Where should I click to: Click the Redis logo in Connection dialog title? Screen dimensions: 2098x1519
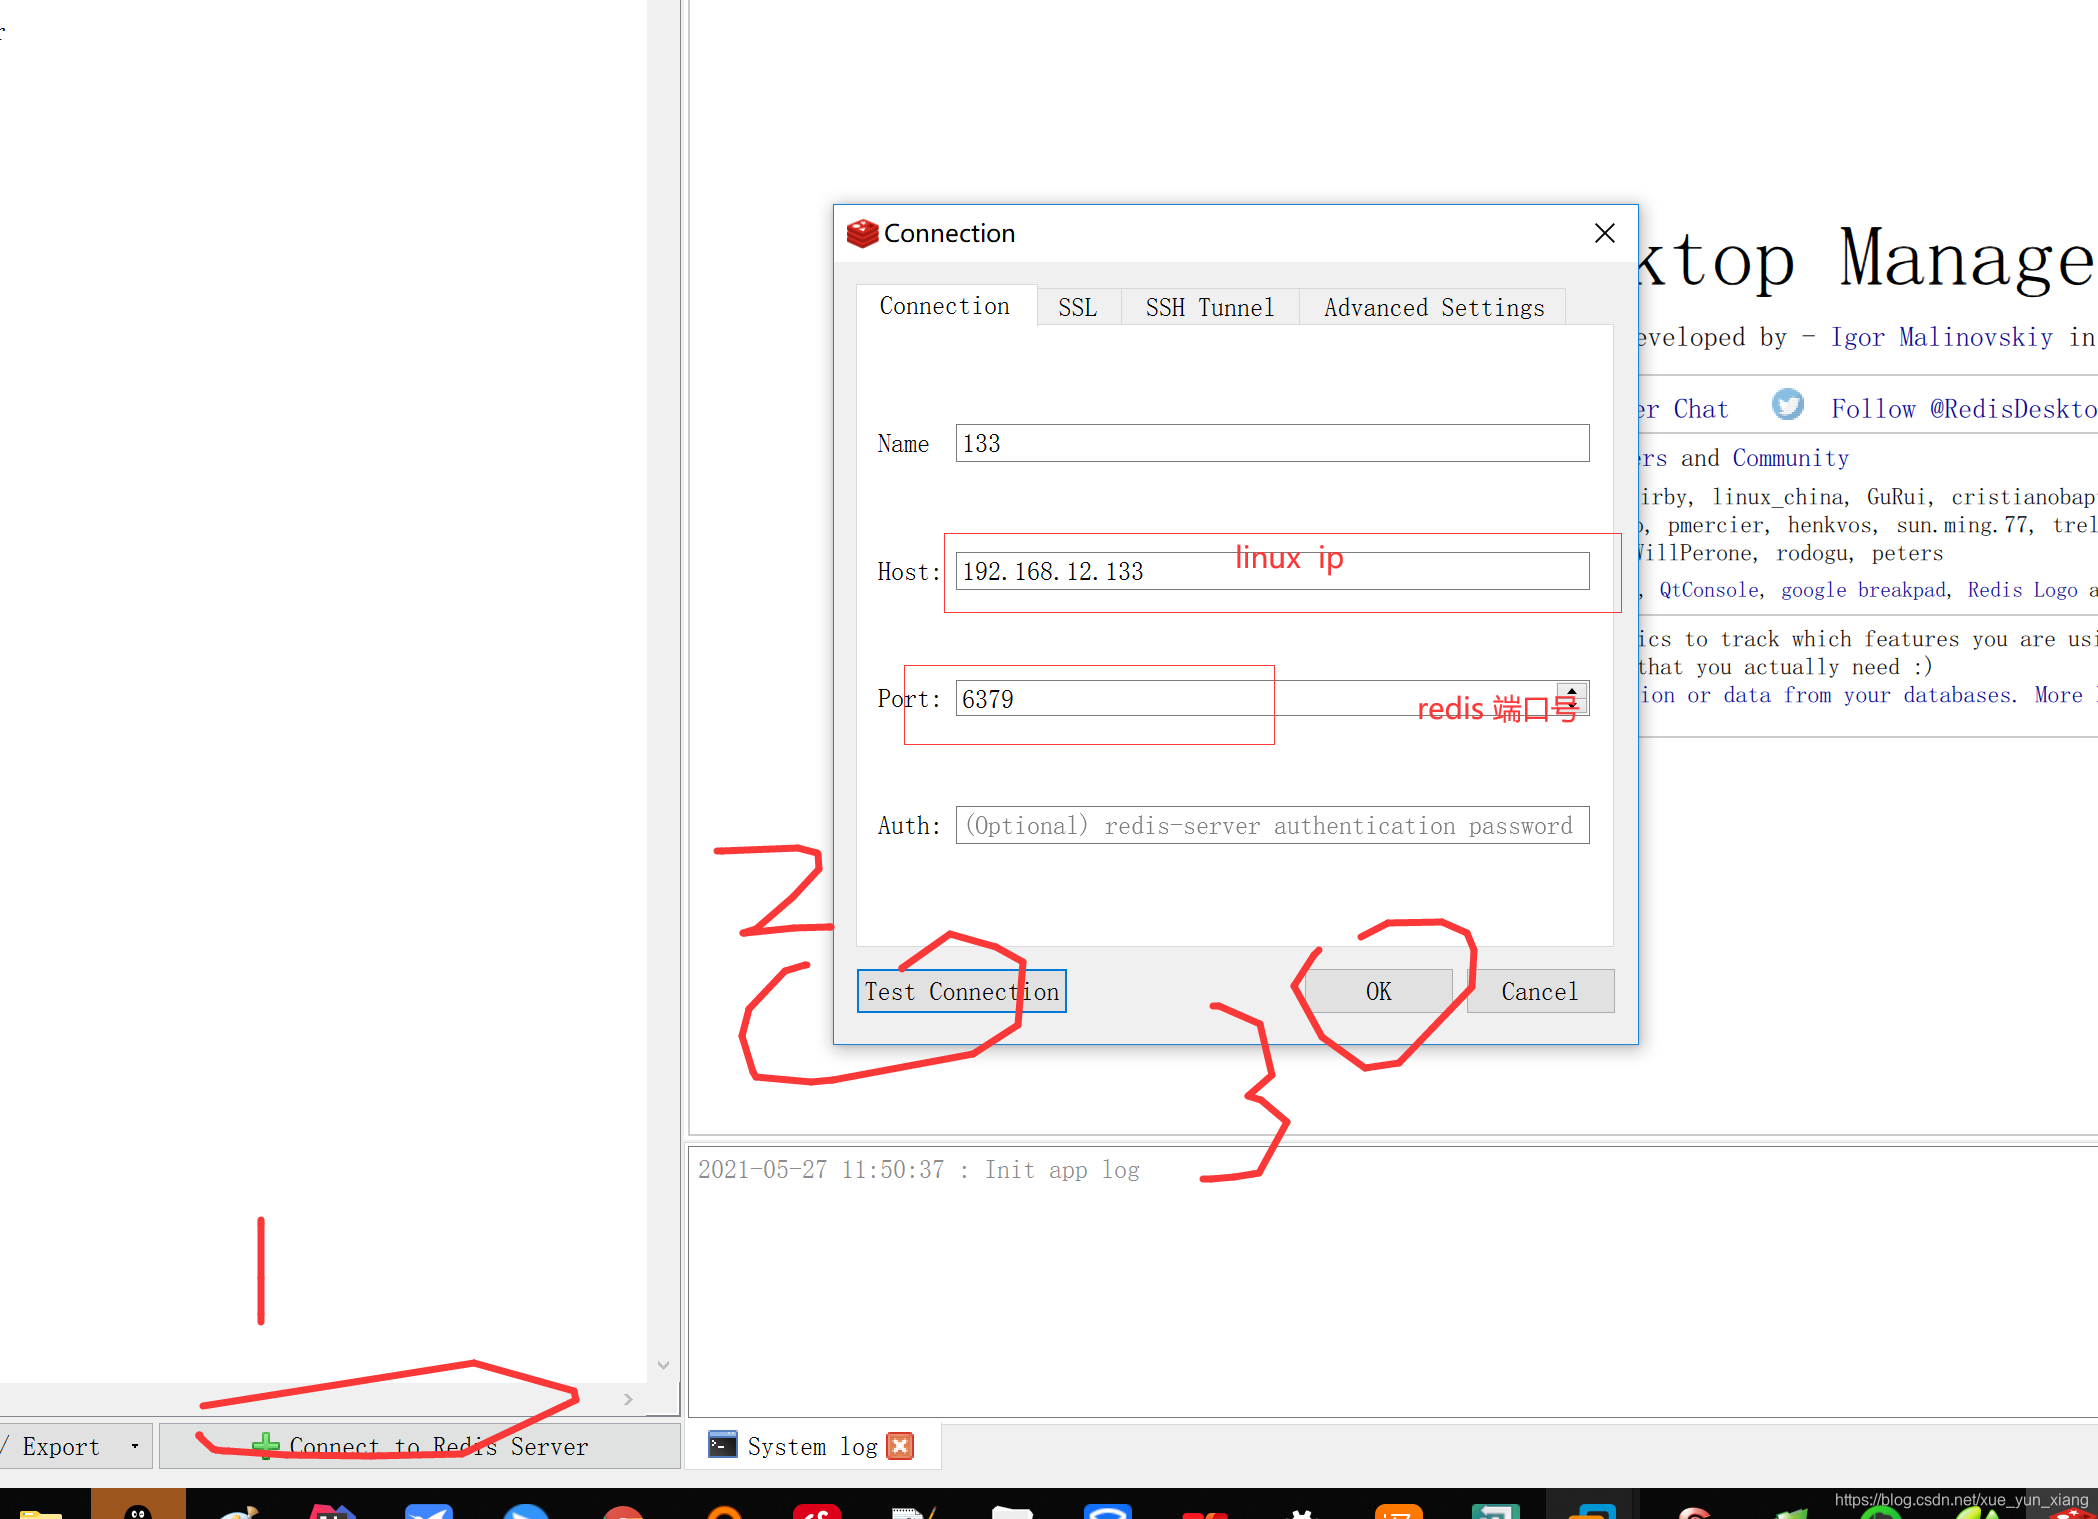(x=862, y=234)
